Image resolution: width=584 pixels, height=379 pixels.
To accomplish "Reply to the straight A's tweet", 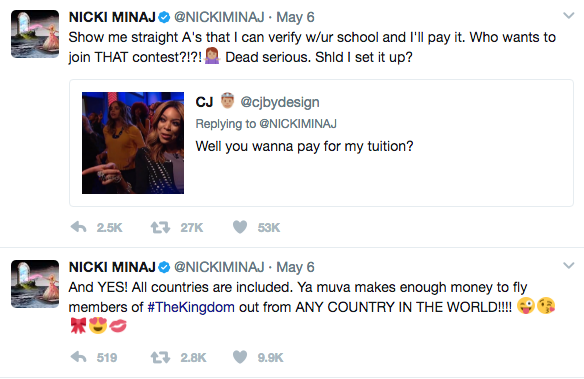I will (x=79, y=227).
